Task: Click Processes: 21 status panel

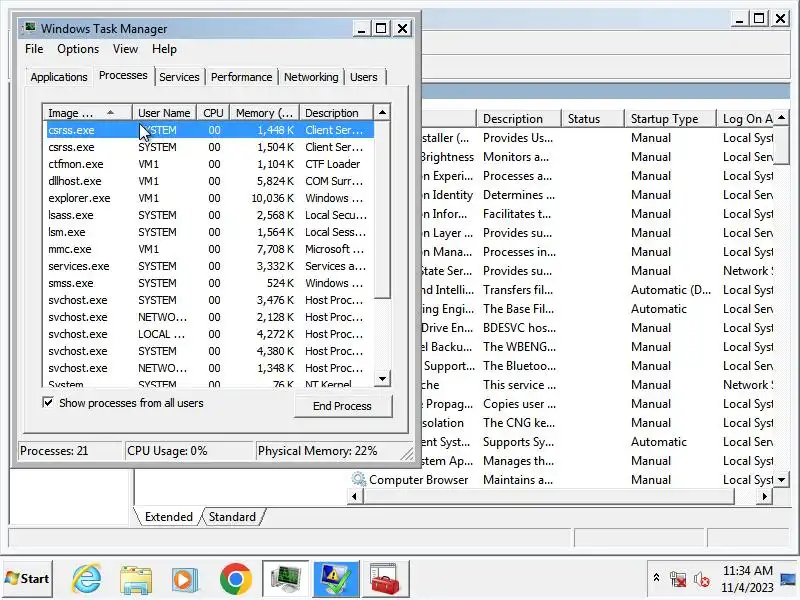Action: 70,451
